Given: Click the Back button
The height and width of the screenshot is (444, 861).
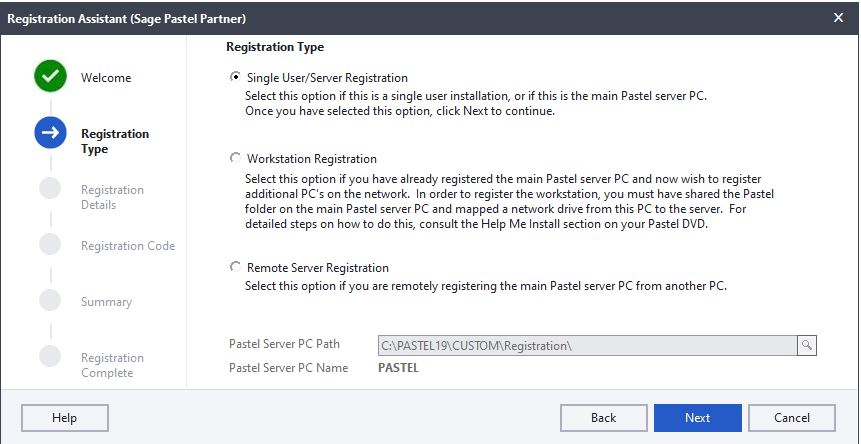Looking at the screenshot, I should [x=603, y=418].
